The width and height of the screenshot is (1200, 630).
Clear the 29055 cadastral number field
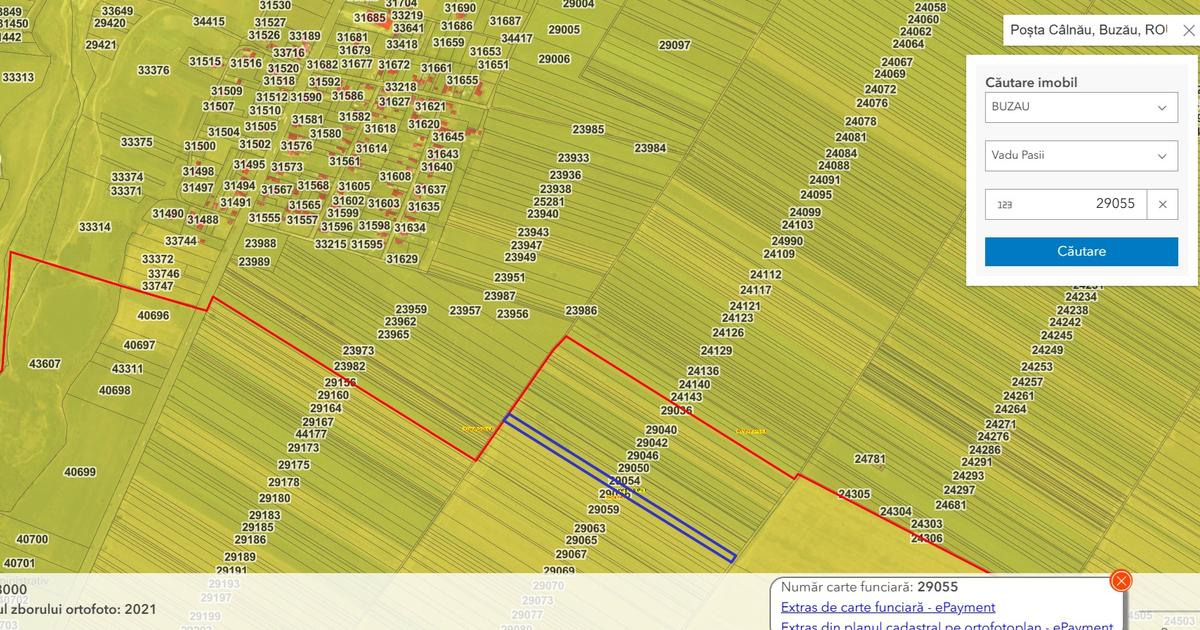tap(1162, 204)
